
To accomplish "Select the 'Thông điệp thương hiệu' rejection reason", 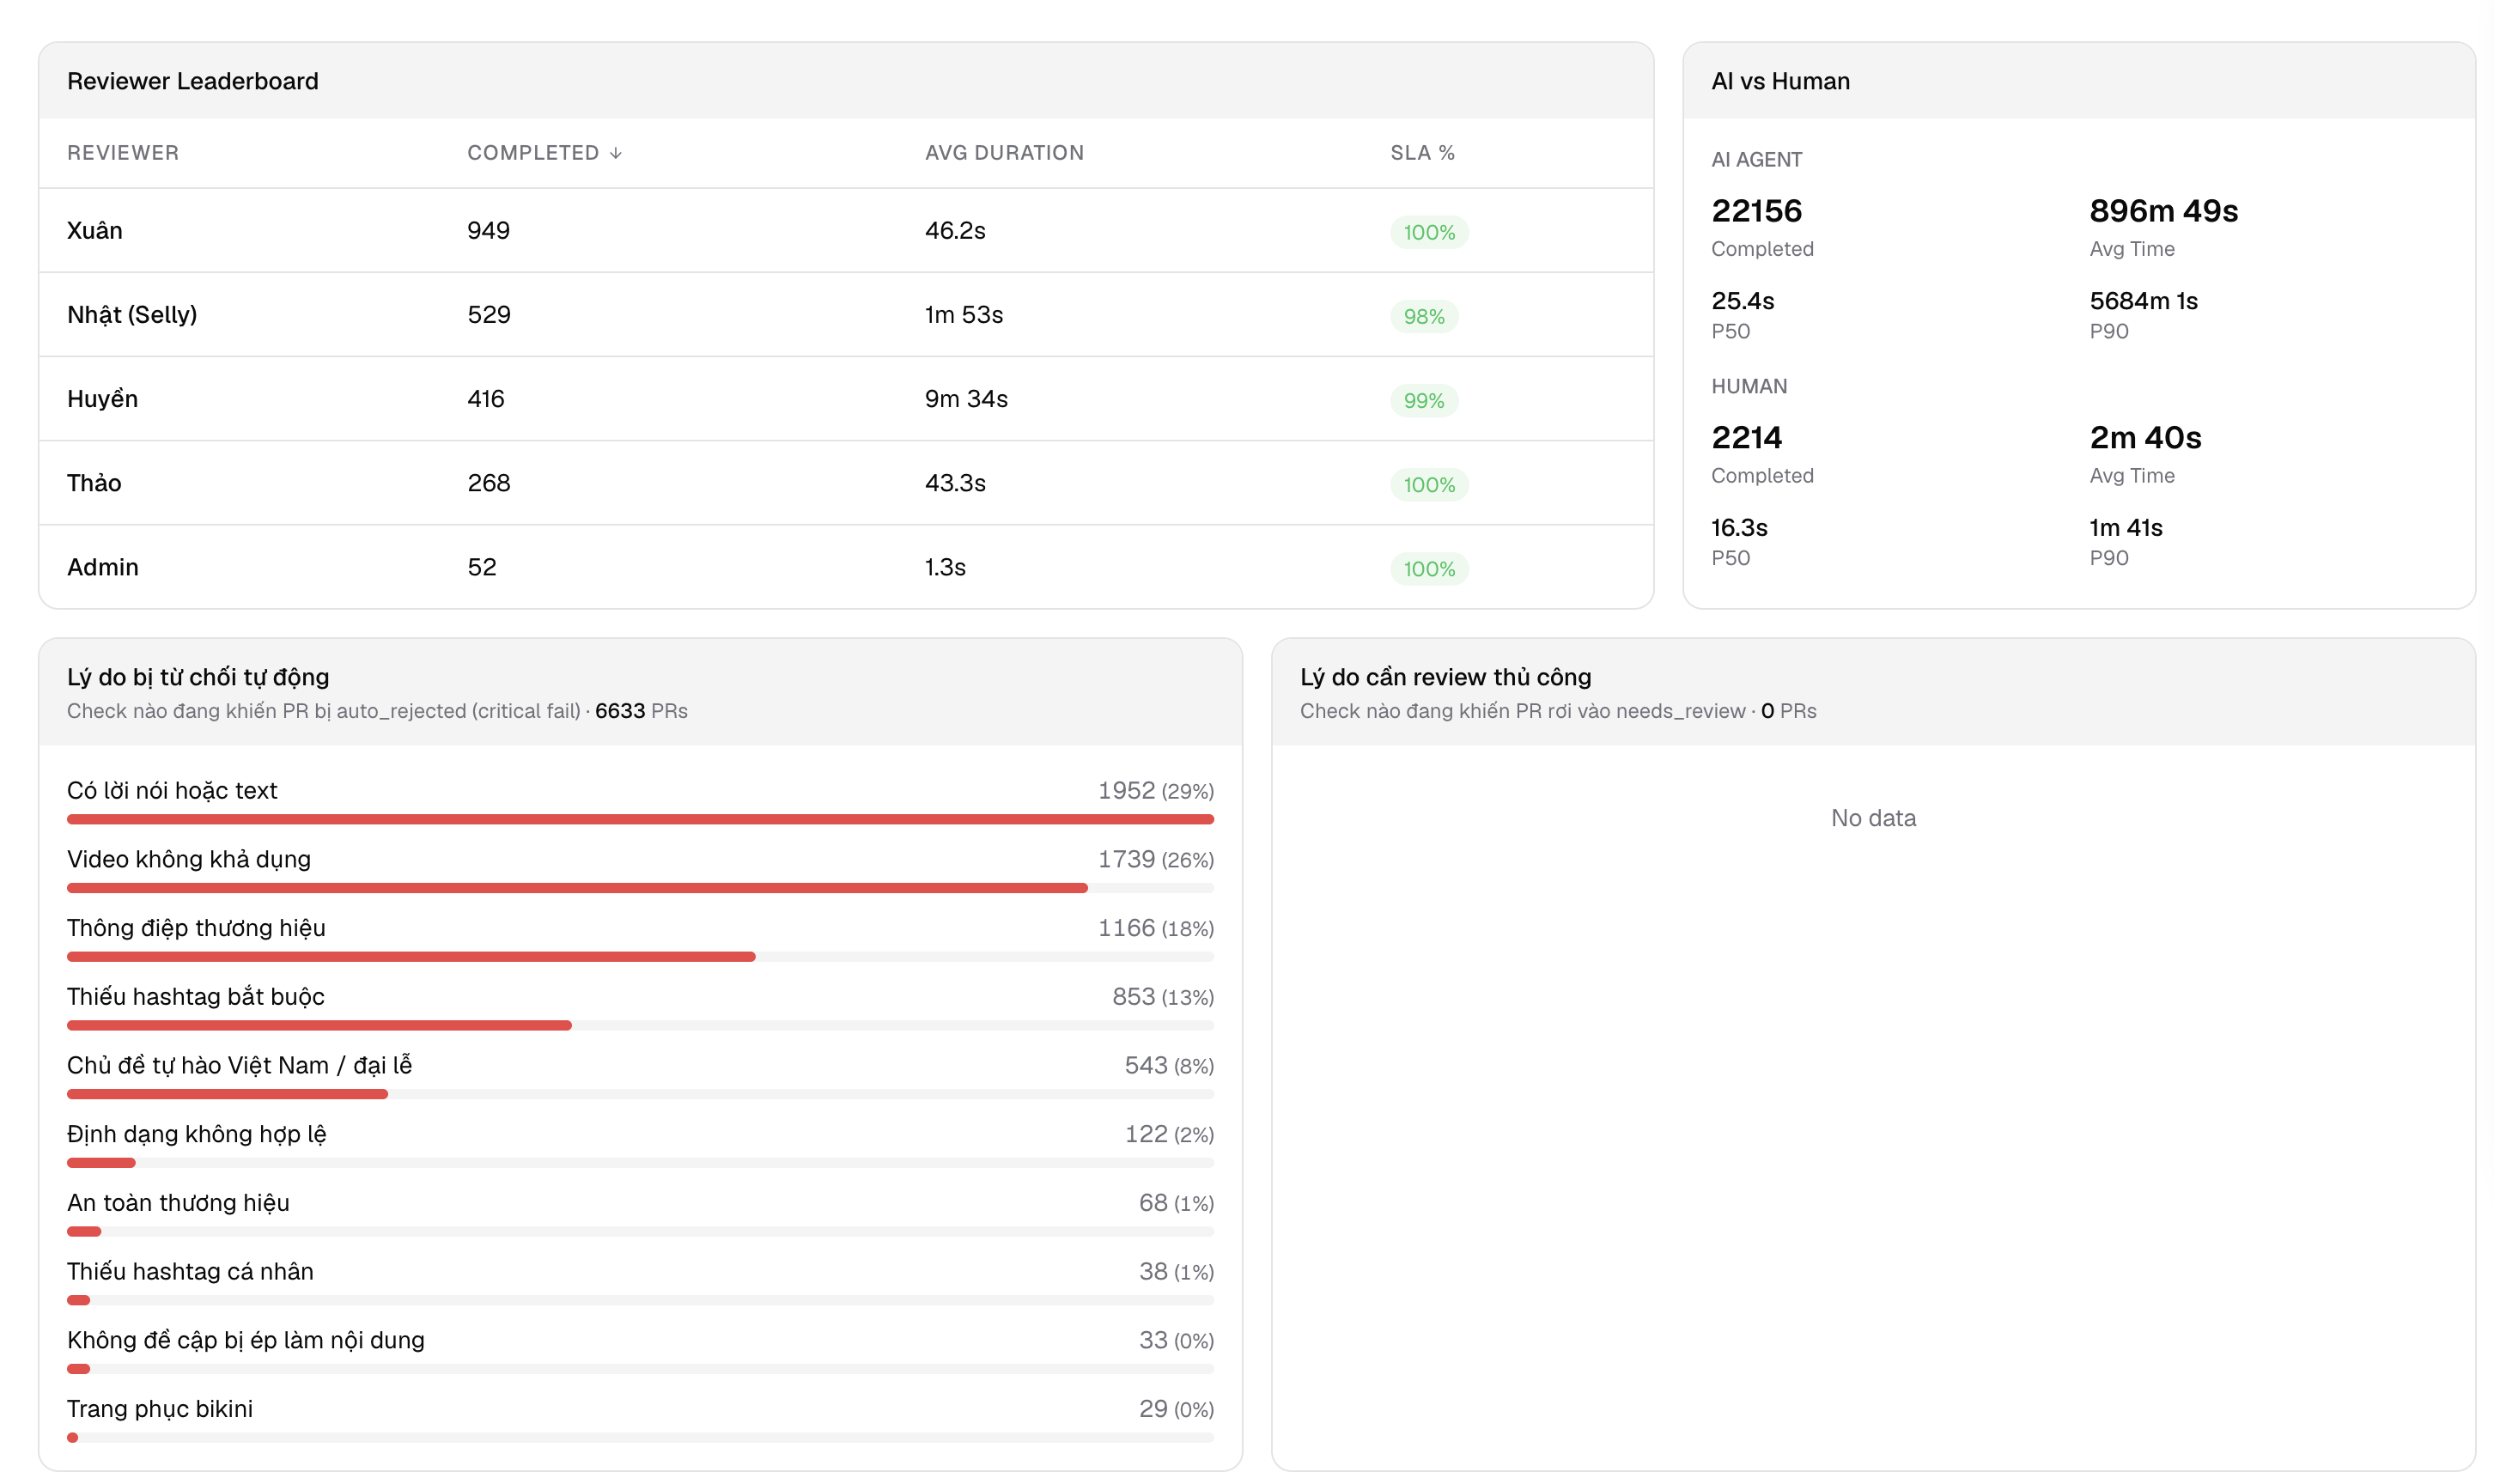I will pos(640,940).
